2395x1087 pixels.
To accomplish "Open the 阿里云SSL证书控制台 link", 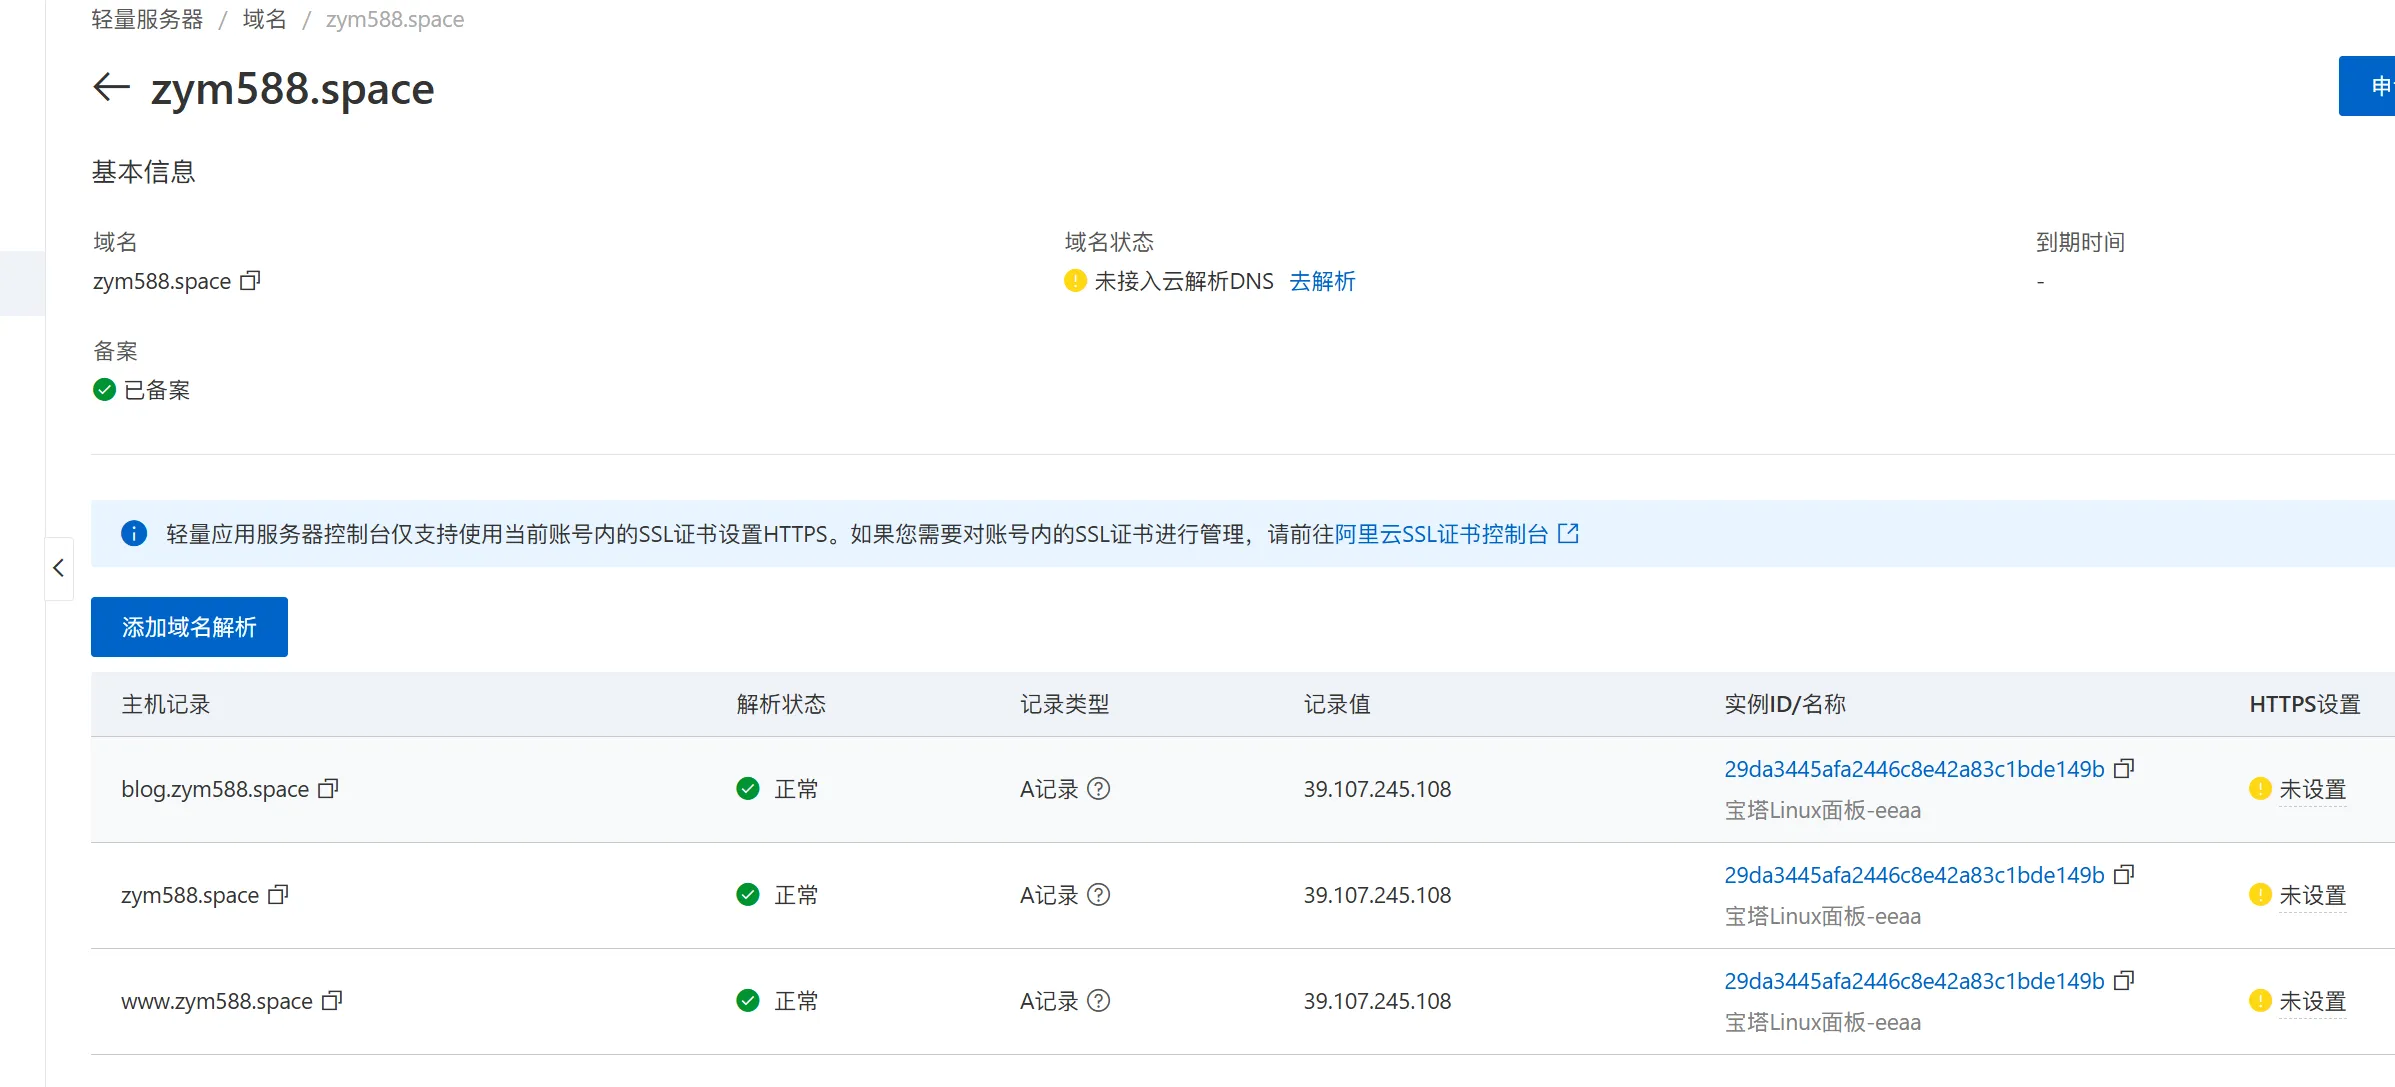I will coord(1440,534).
